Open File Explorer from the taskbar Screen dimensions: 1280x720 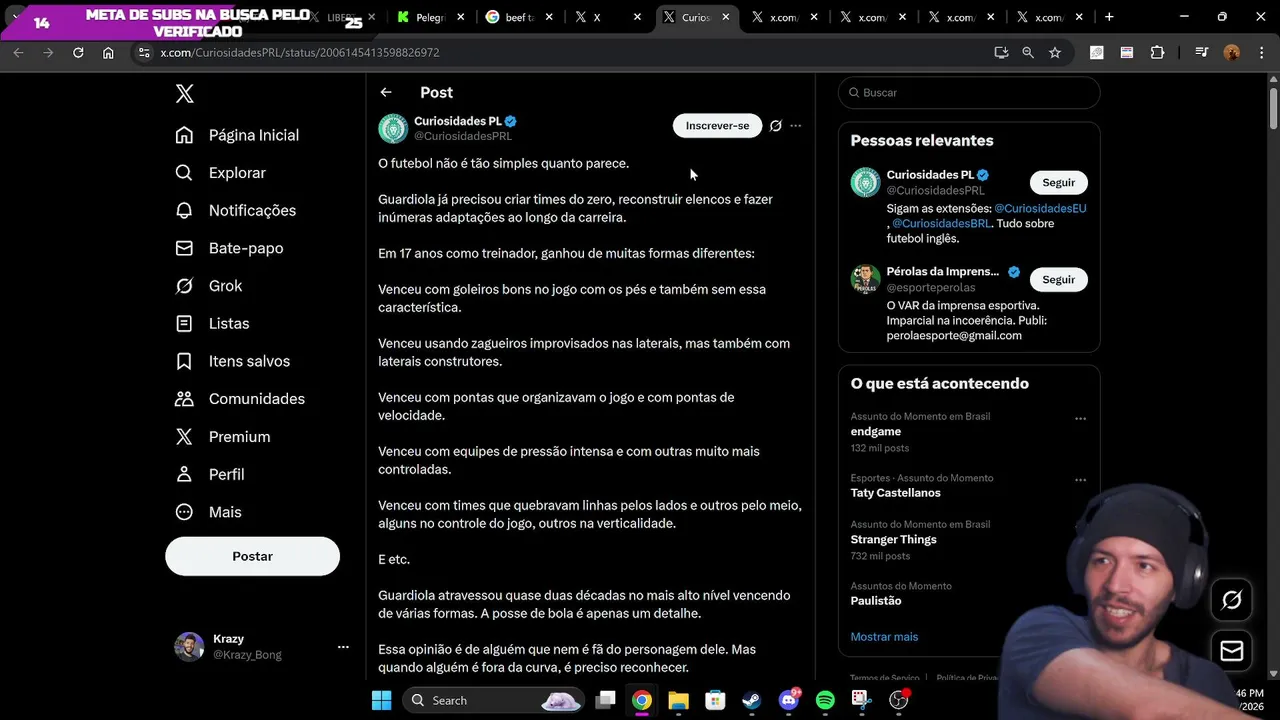(x=678, y=700)
